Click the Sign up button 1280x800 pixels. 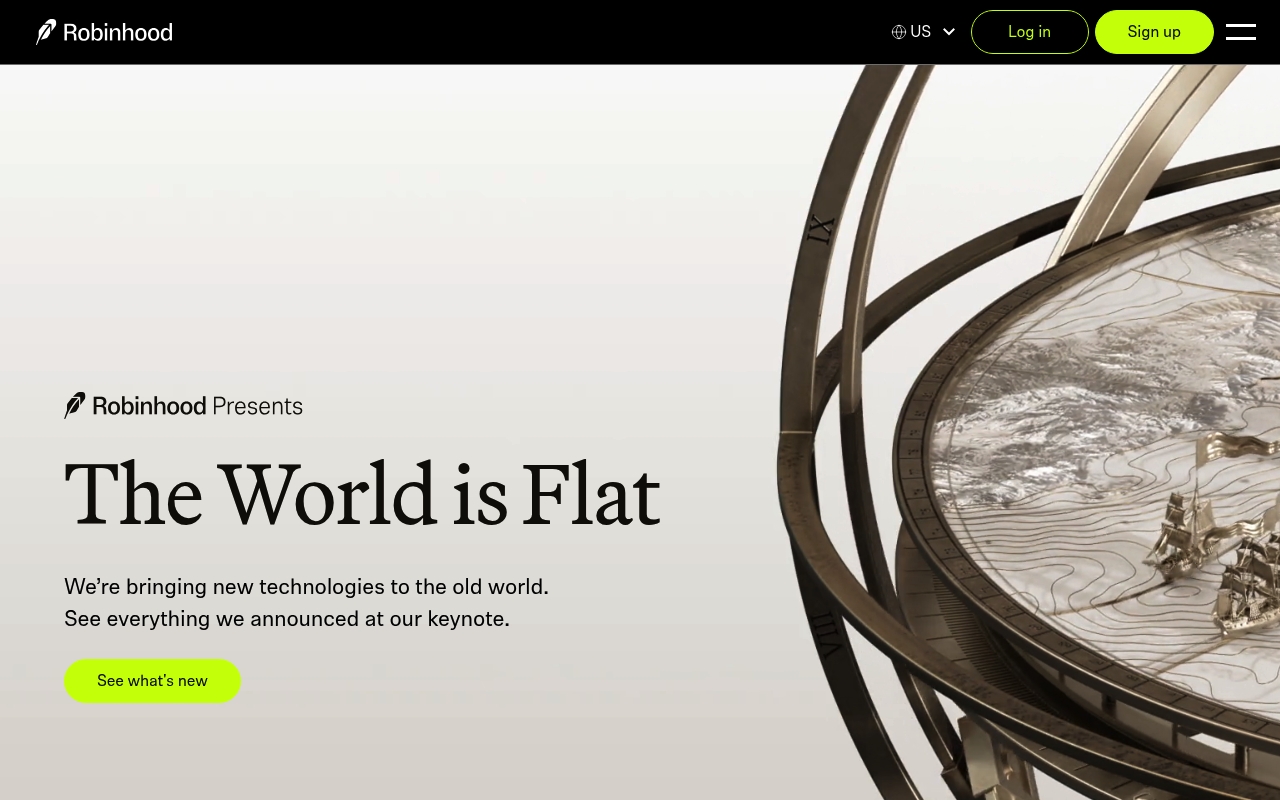[x=1154, y=32]
